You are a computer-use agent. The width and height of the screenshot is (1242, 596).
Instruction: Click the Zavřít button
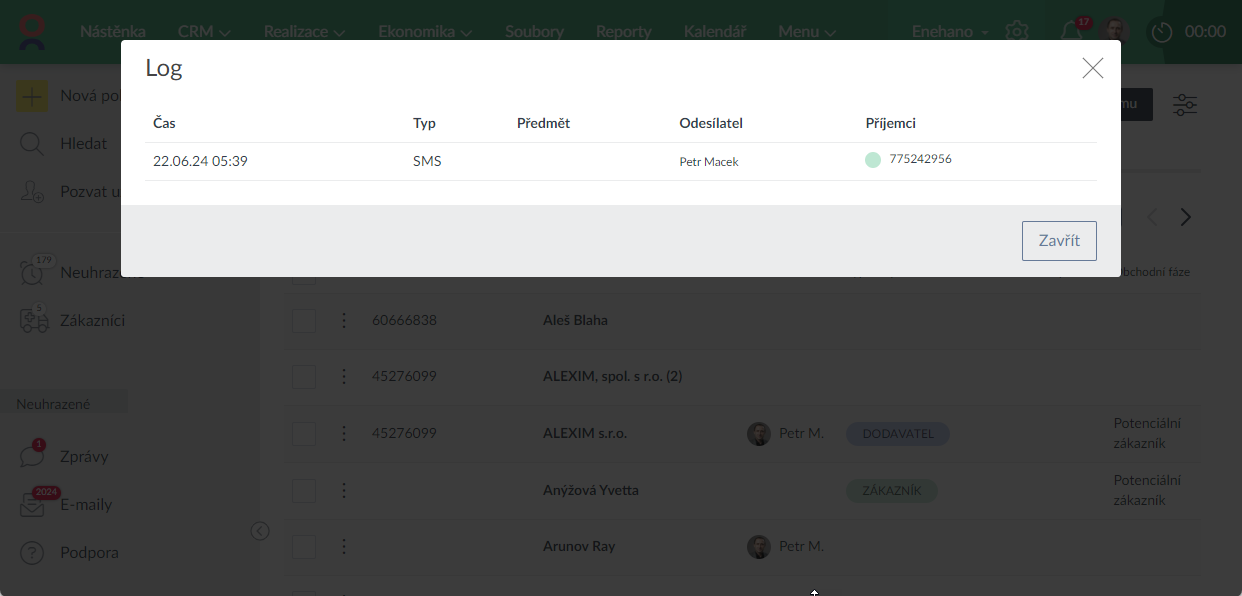tap(1059, 241)
